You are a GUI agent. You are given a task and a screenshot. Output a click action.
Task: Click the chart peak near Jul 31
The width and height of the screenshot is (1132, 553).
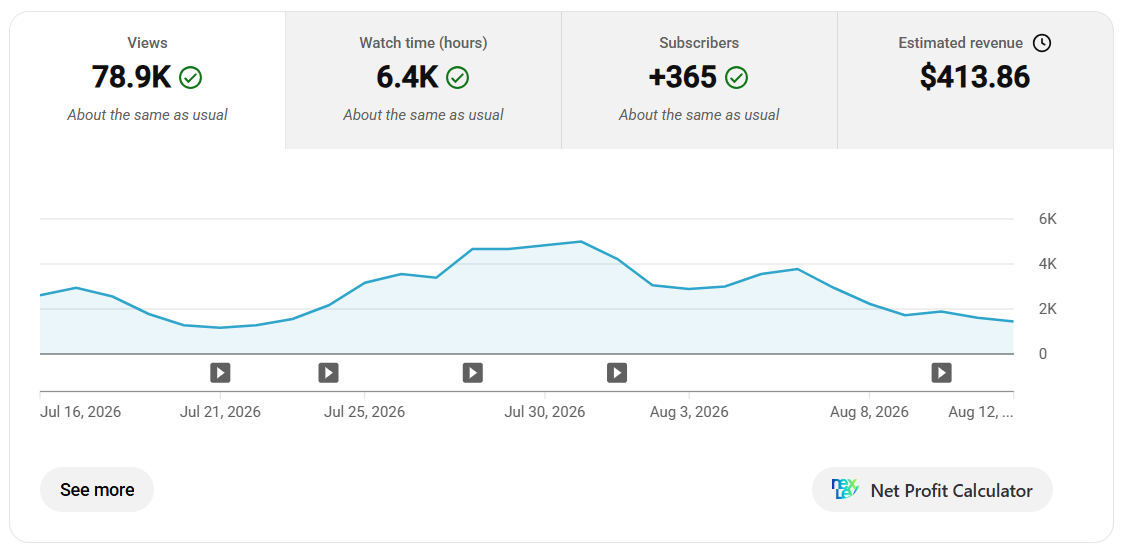[x=581, y=241]
